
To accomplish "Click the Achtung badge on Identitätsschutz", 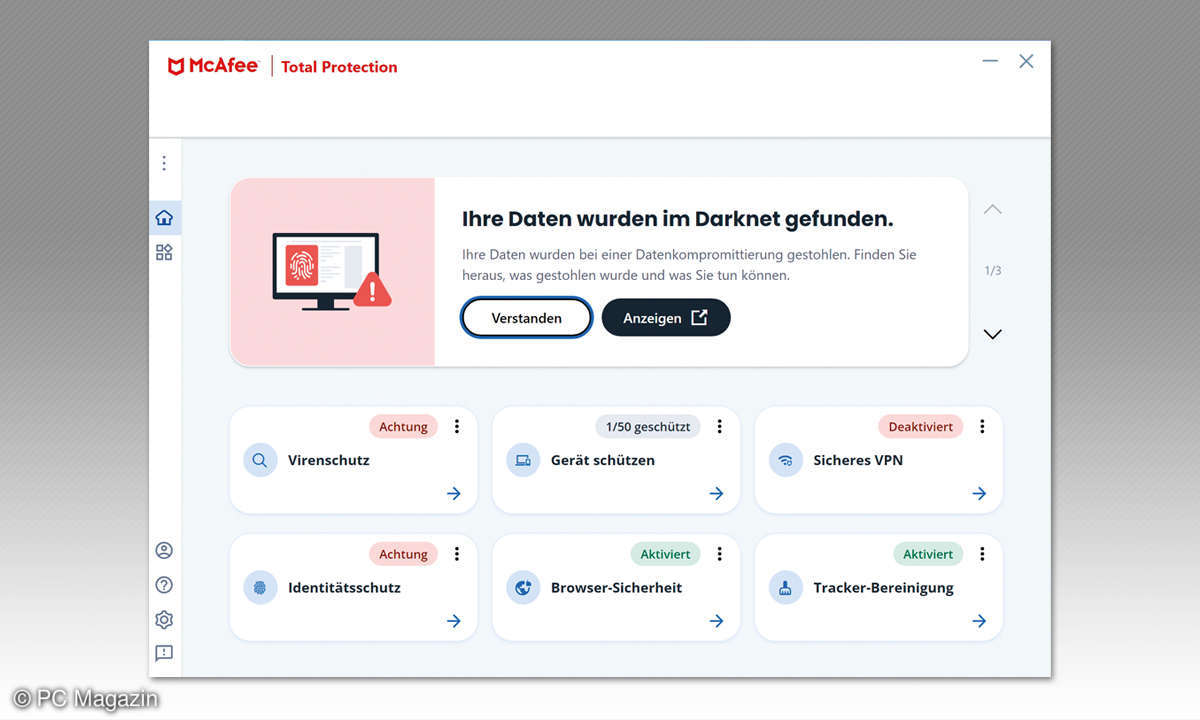I will click(404, 553).
